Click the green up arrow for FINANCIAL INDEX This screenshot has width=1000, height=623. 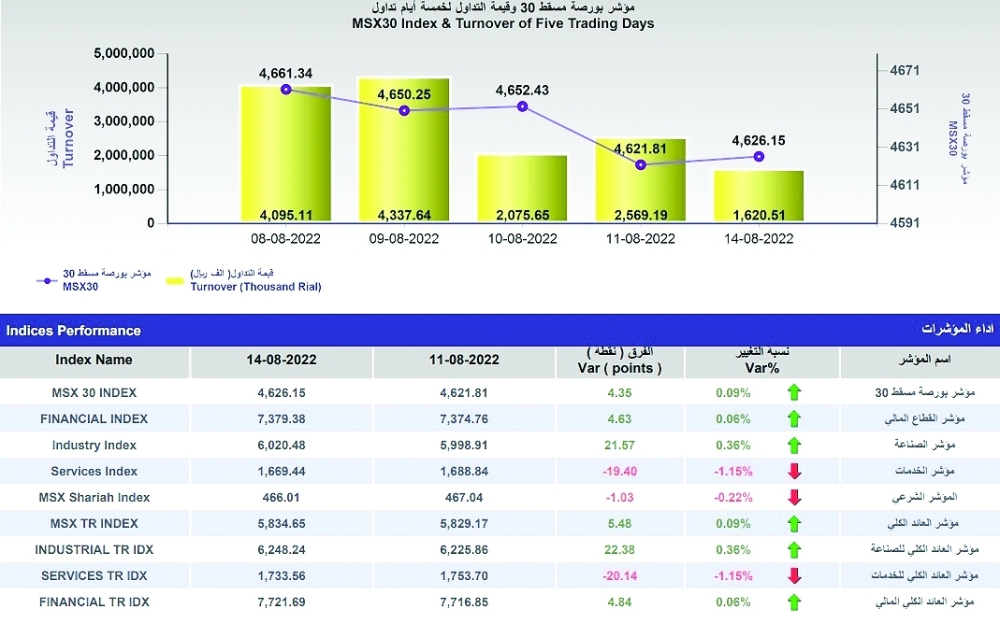pos(795,419)
